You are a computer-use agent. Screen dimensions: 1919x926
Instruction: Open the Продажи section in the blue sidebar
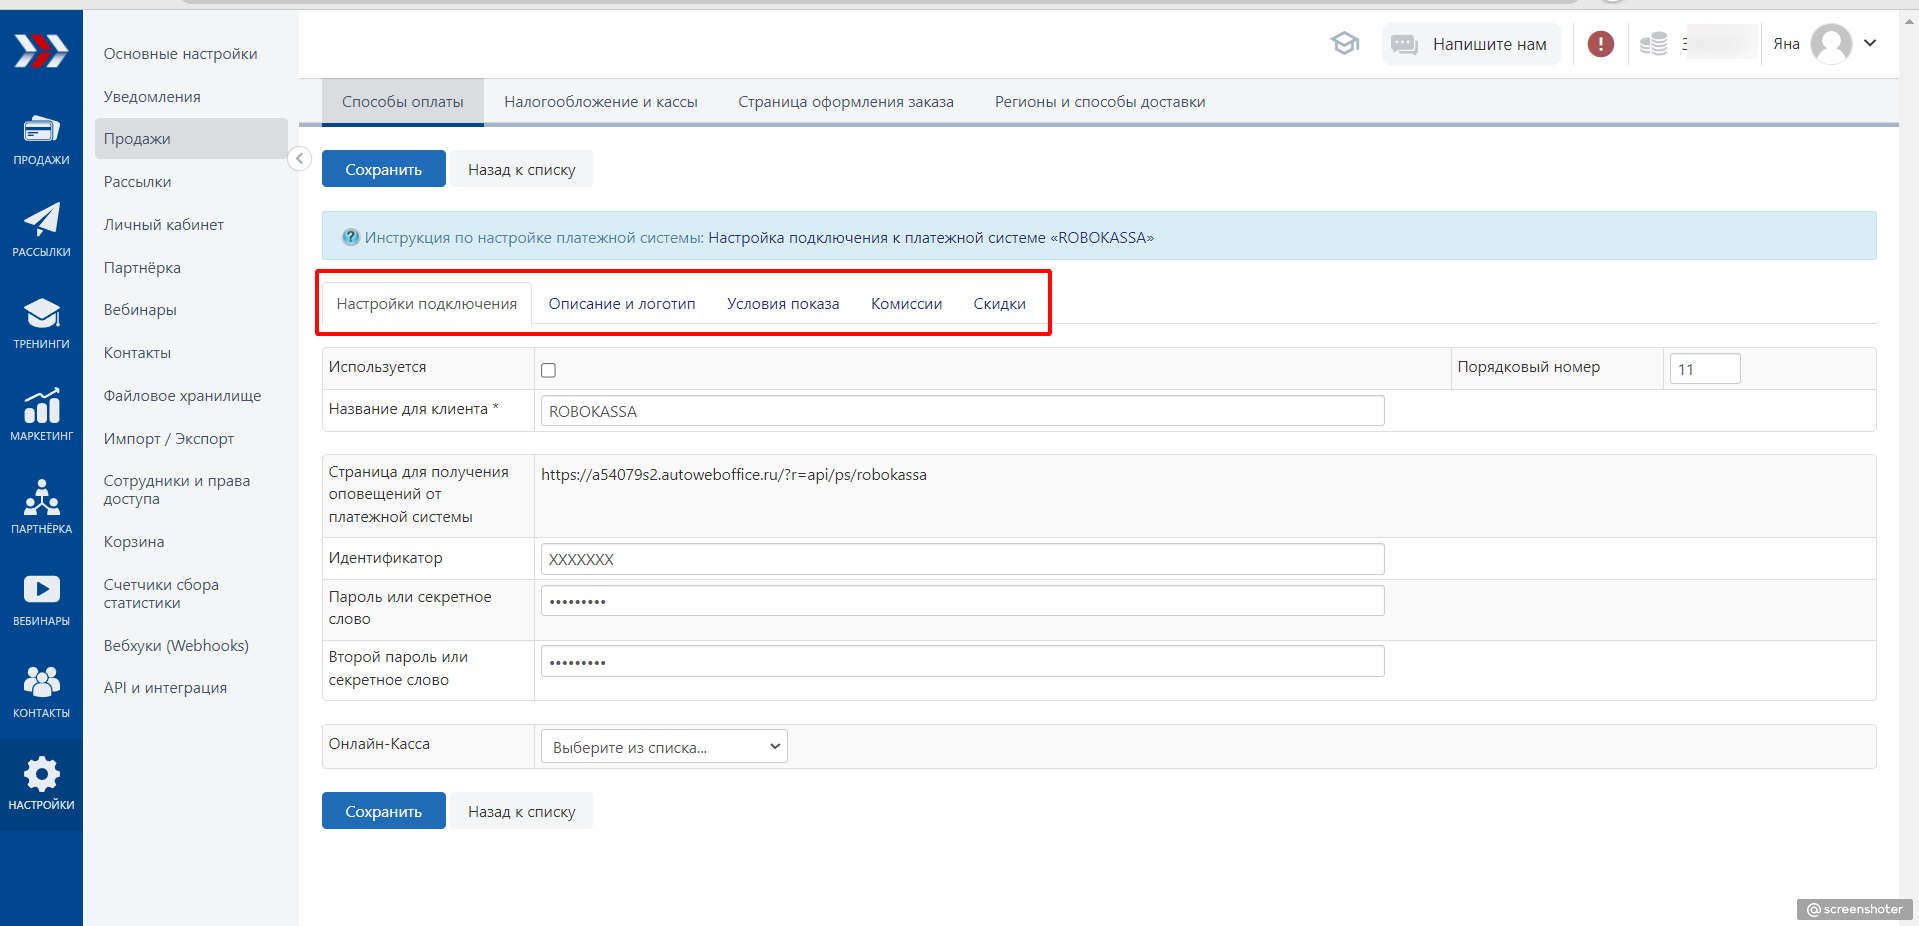coord(41,140)
